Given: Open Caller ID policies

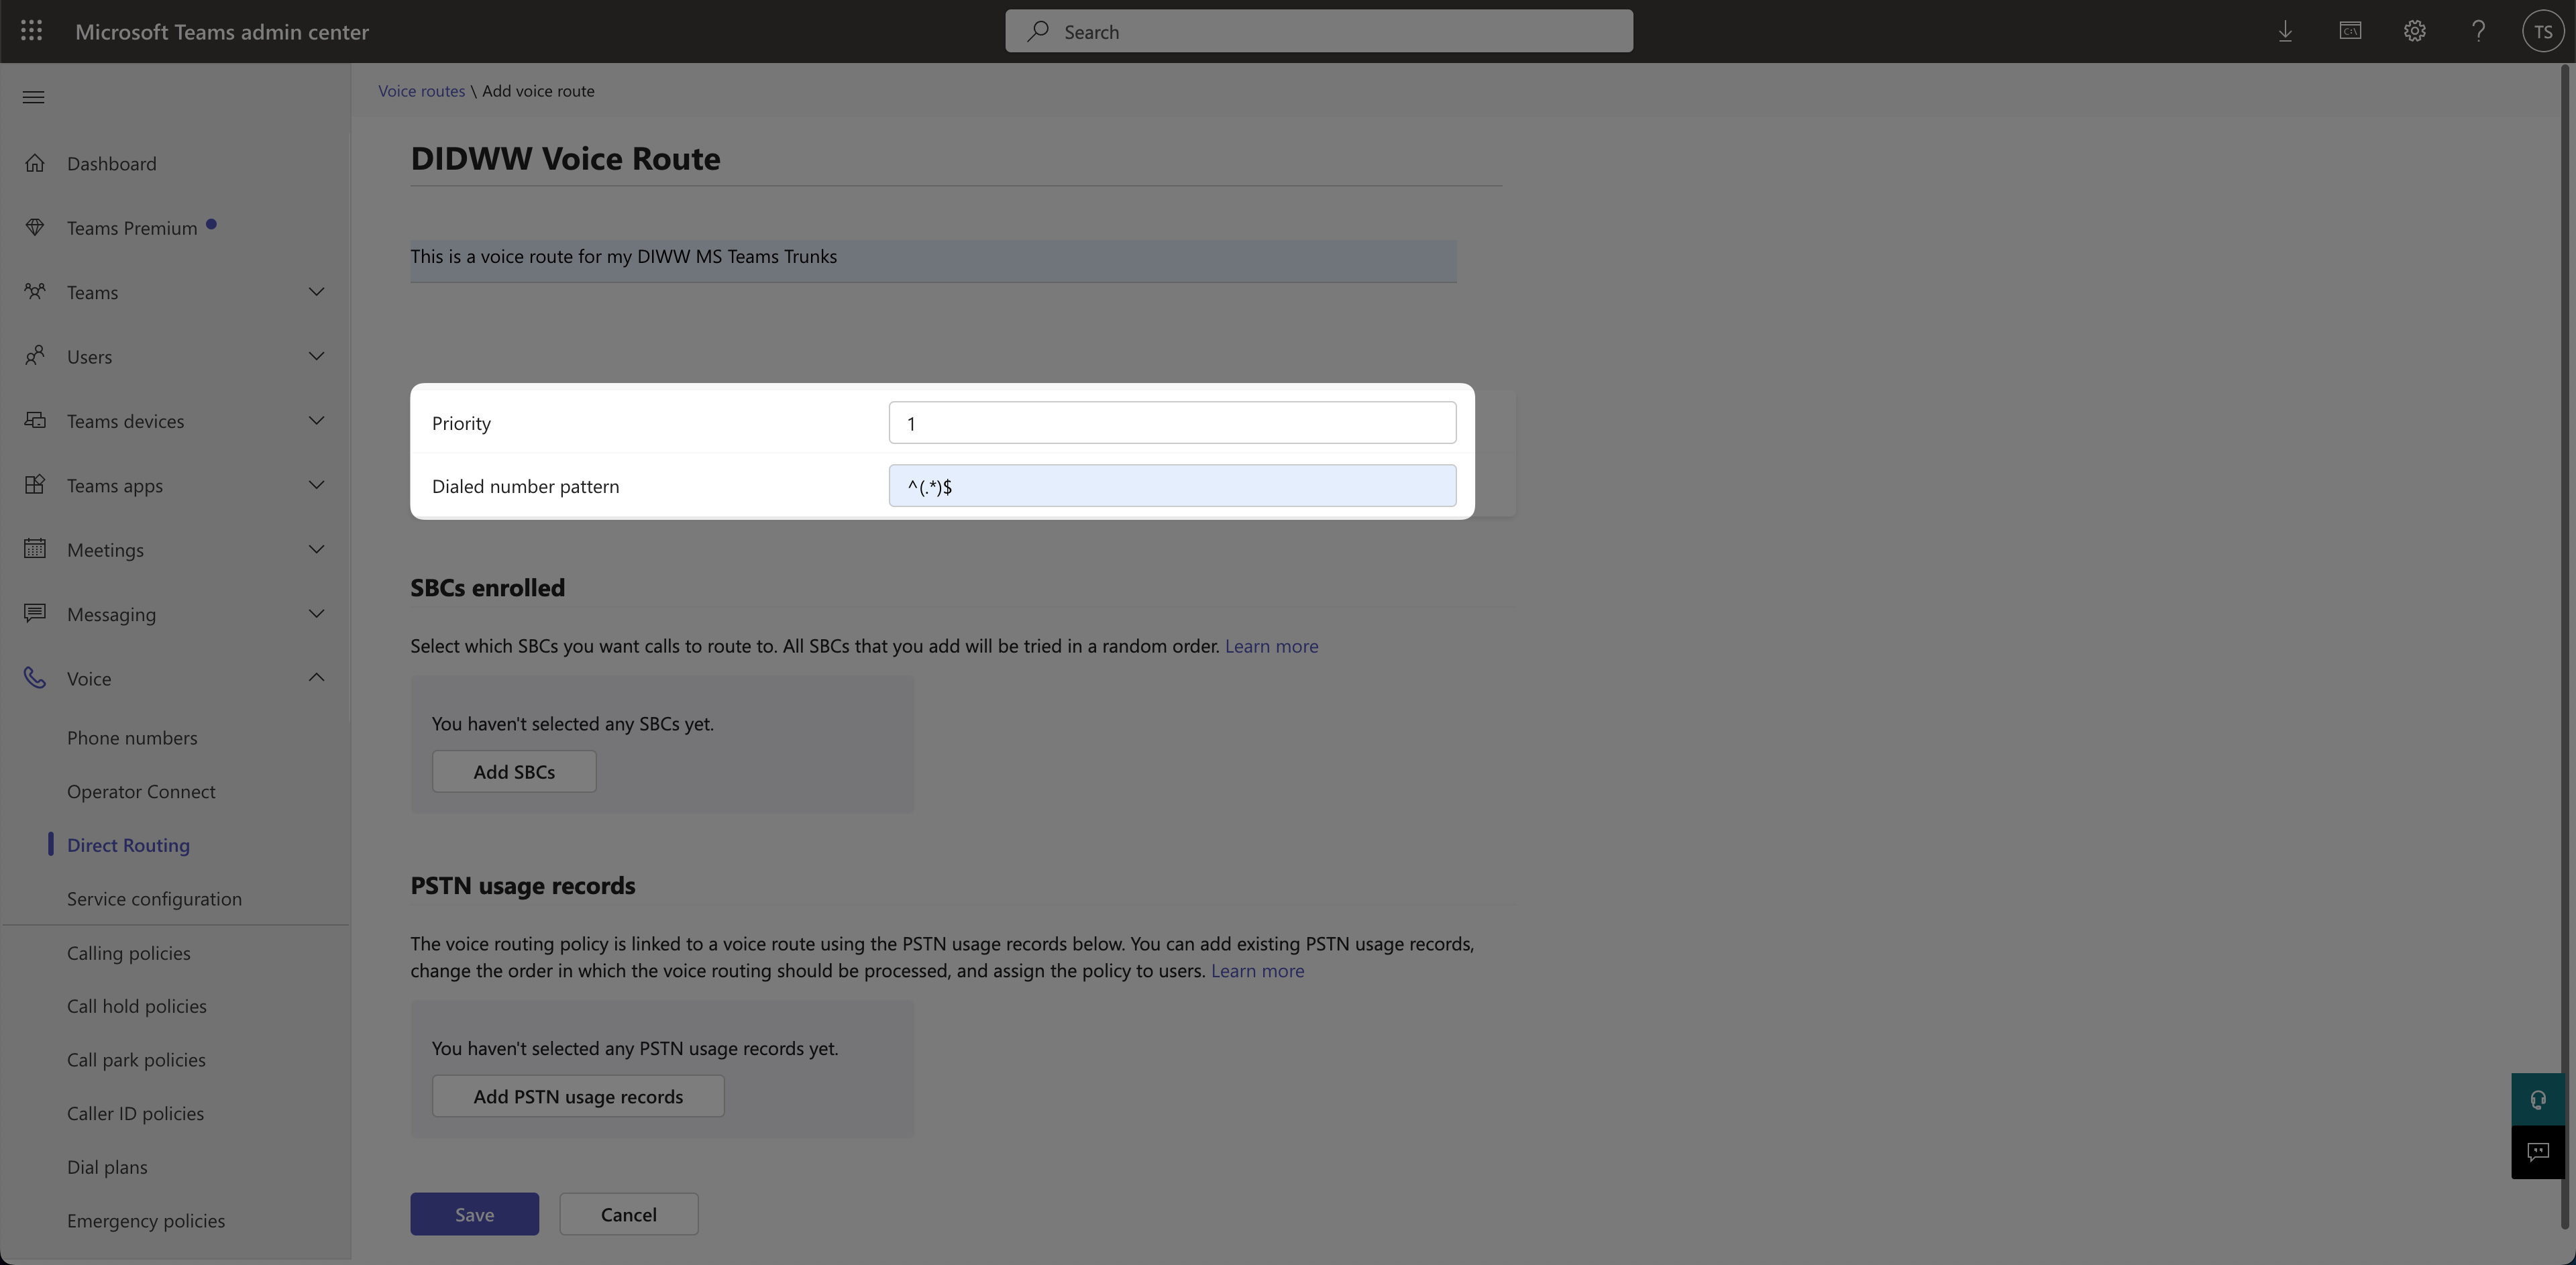Looking at the screenshot, I should click(x=135, y=1114).
